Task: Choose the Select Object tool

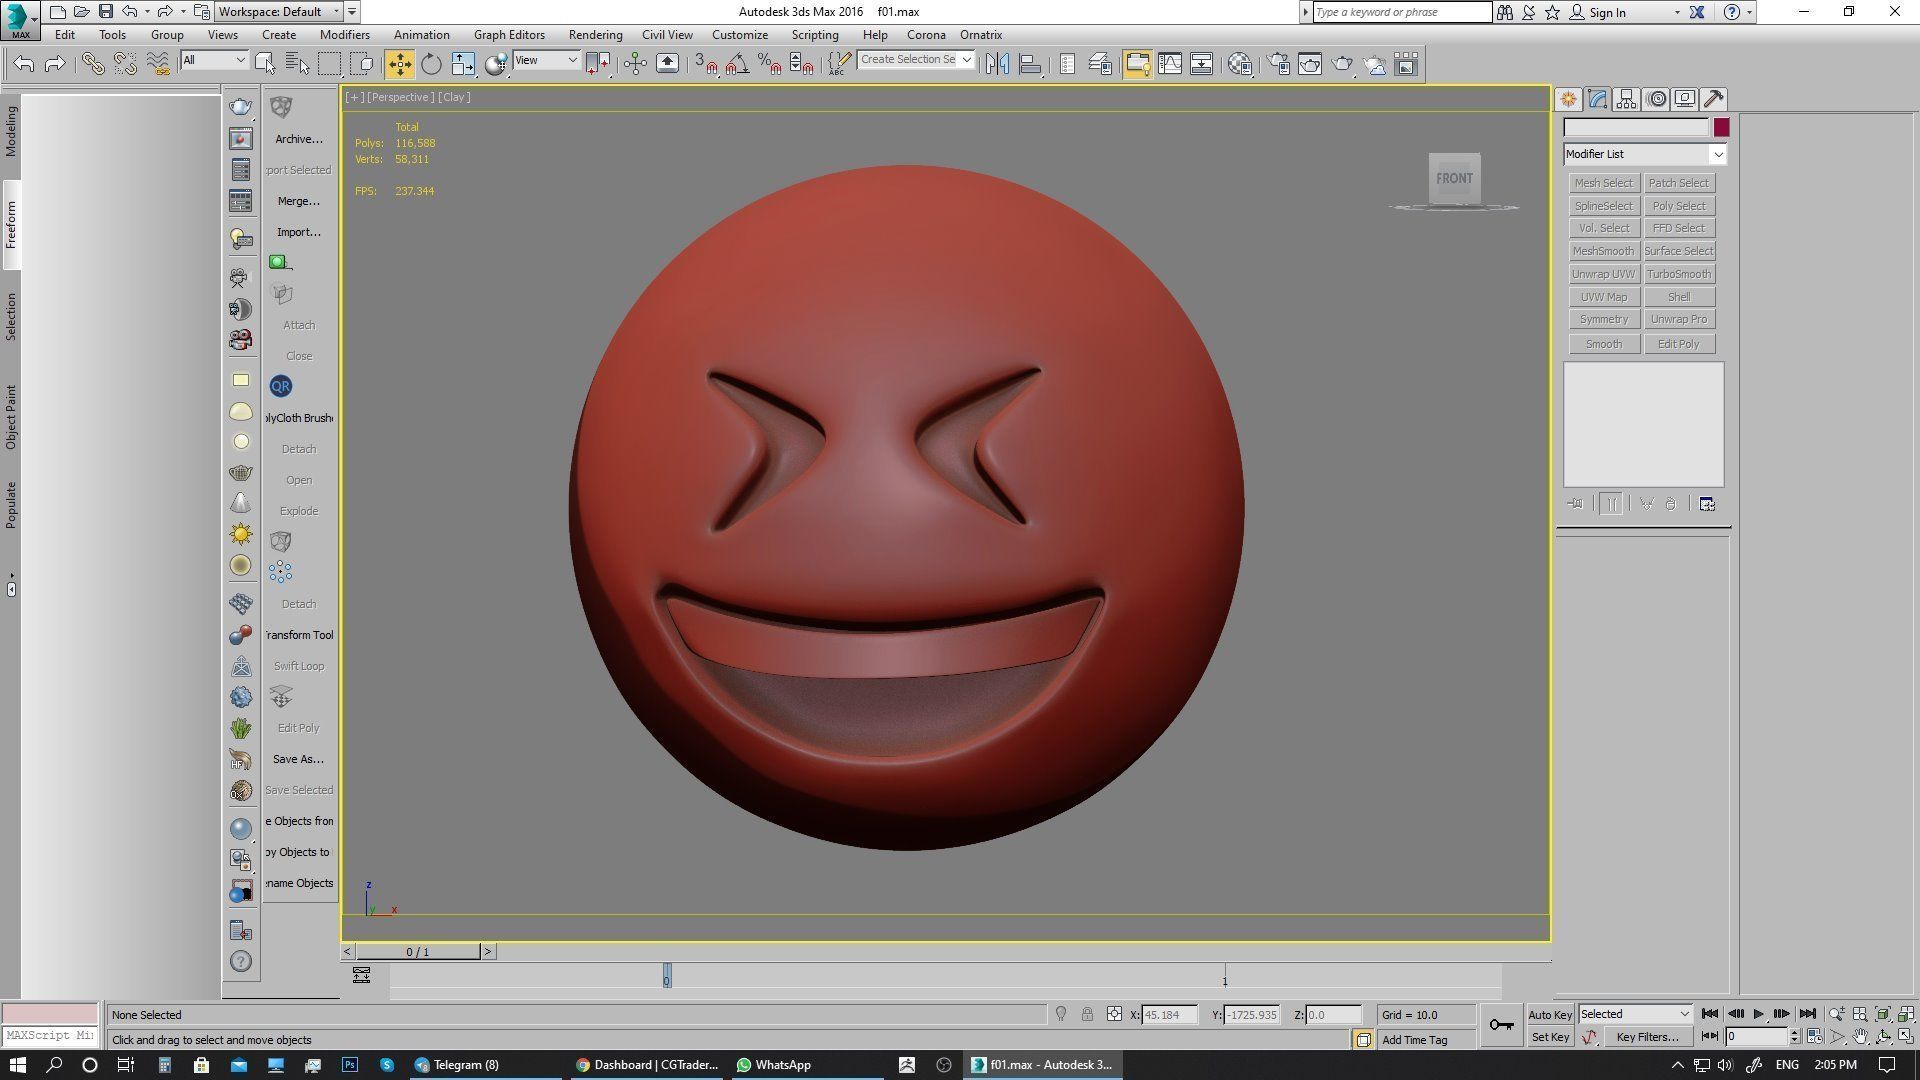Action: point(265,64)
